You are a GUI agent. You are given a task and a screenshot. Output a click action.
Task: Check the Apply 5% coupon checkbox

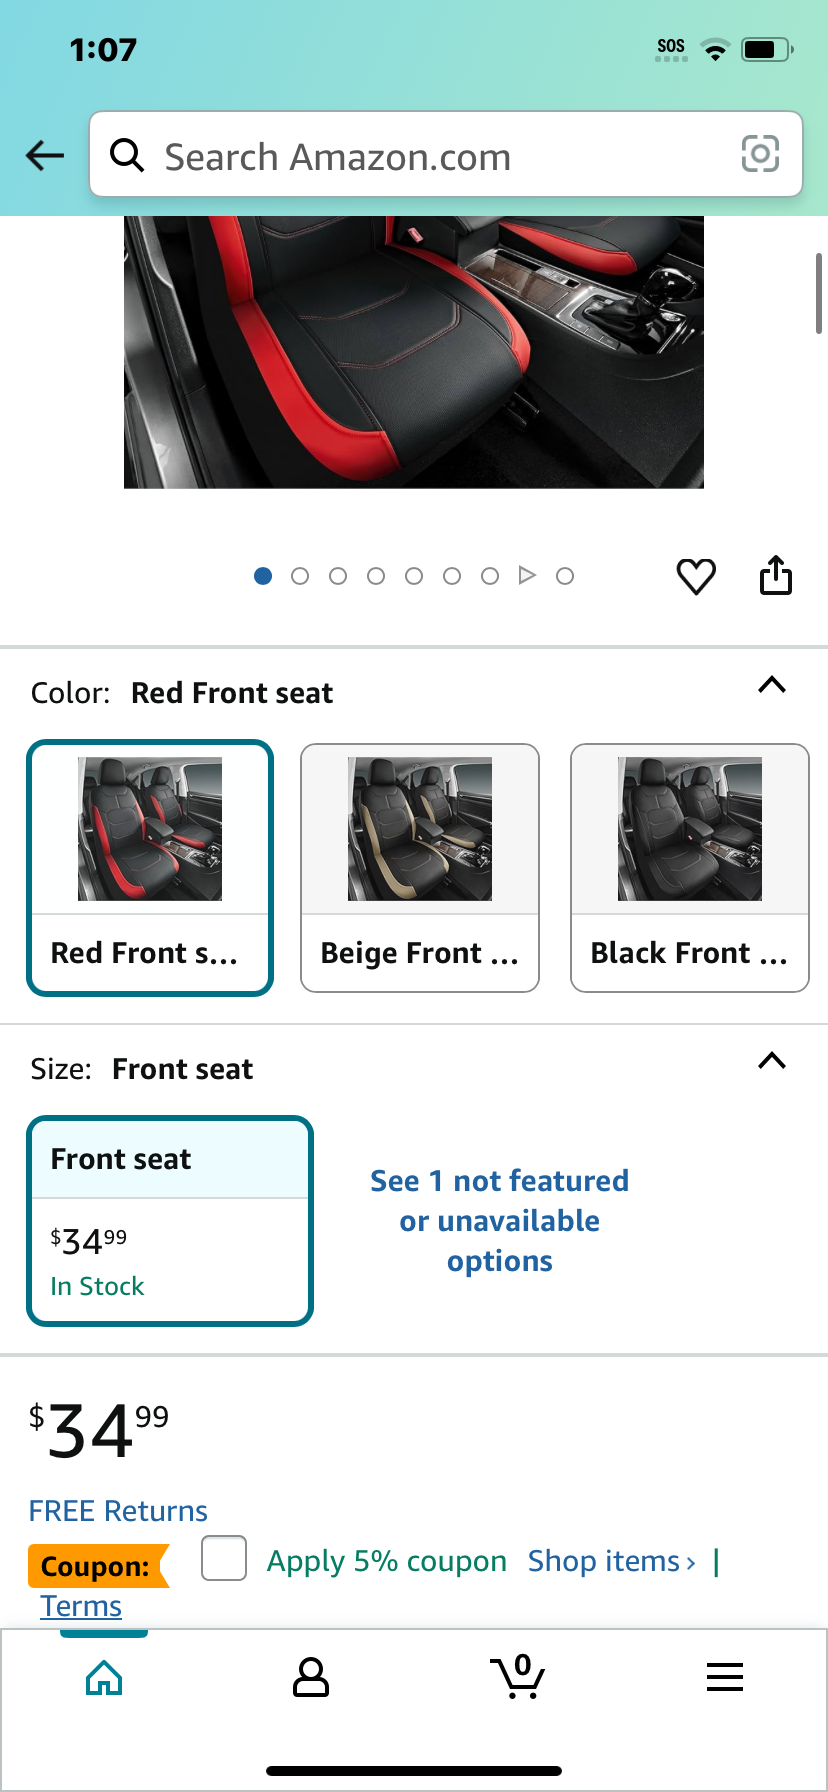click(x=224, y=1558)
